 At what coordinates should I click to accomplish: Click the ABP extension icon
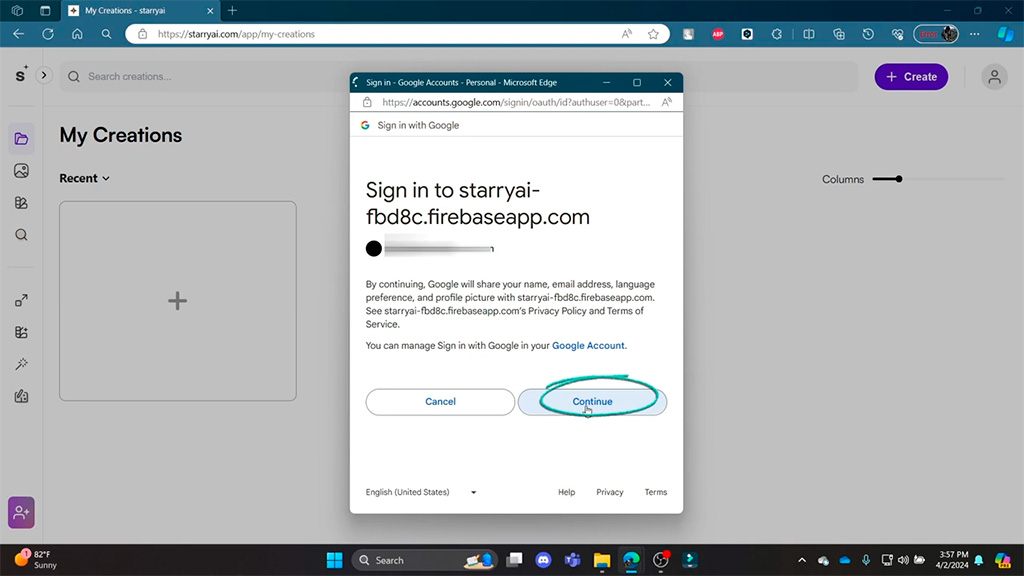(x=718, y=34)
